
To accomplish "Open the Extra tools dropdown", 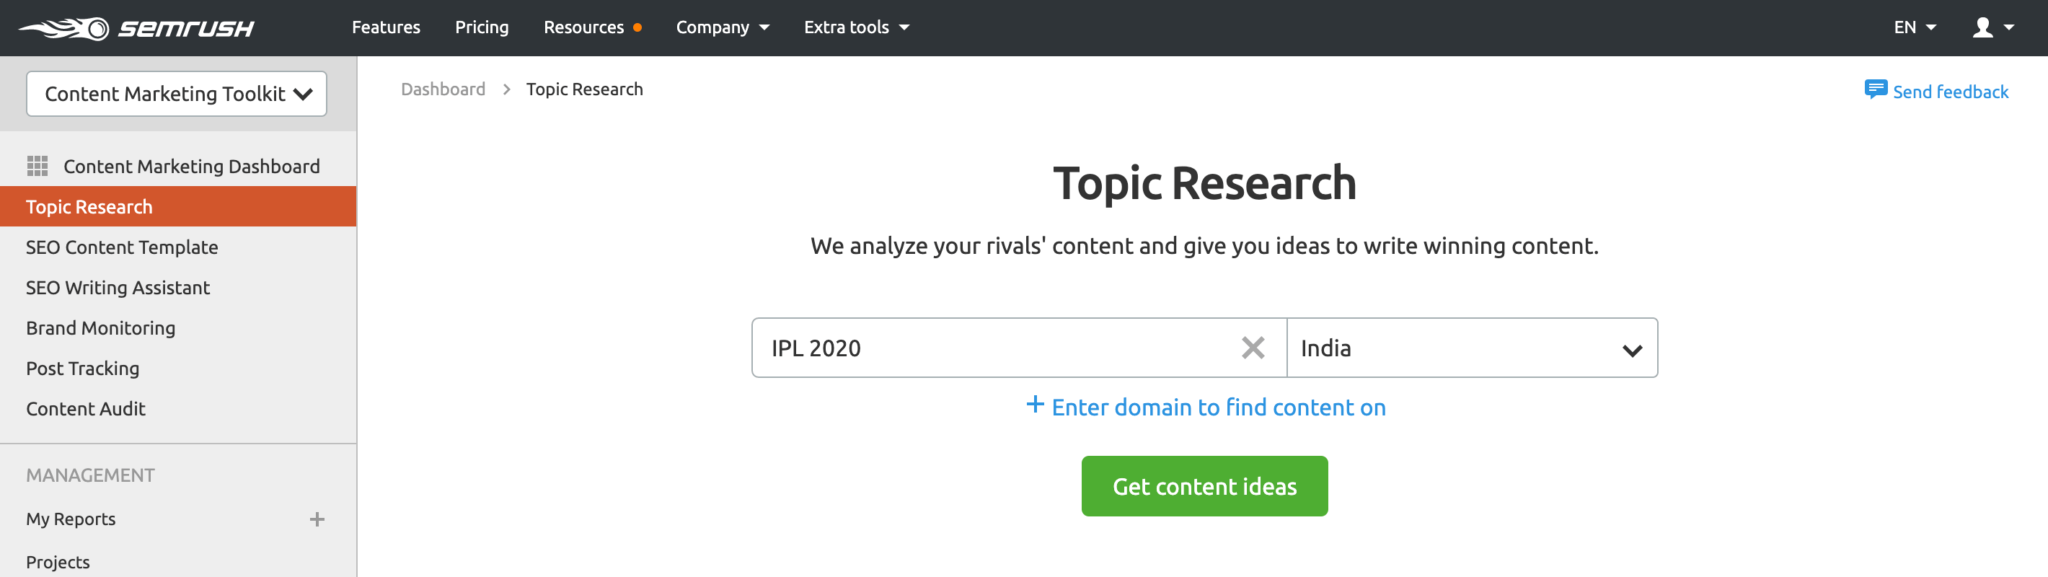I will 855,27.
